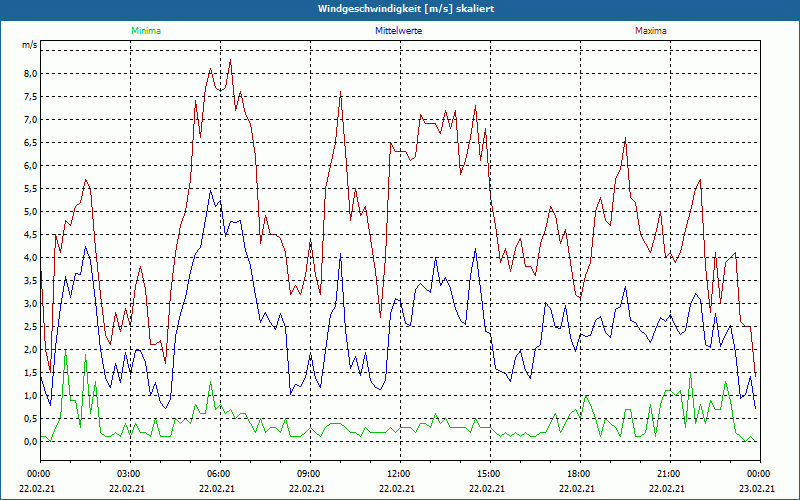800x500 pixels.
Task: Click the 3,5 y-axis value
Action: click(31, 280)
